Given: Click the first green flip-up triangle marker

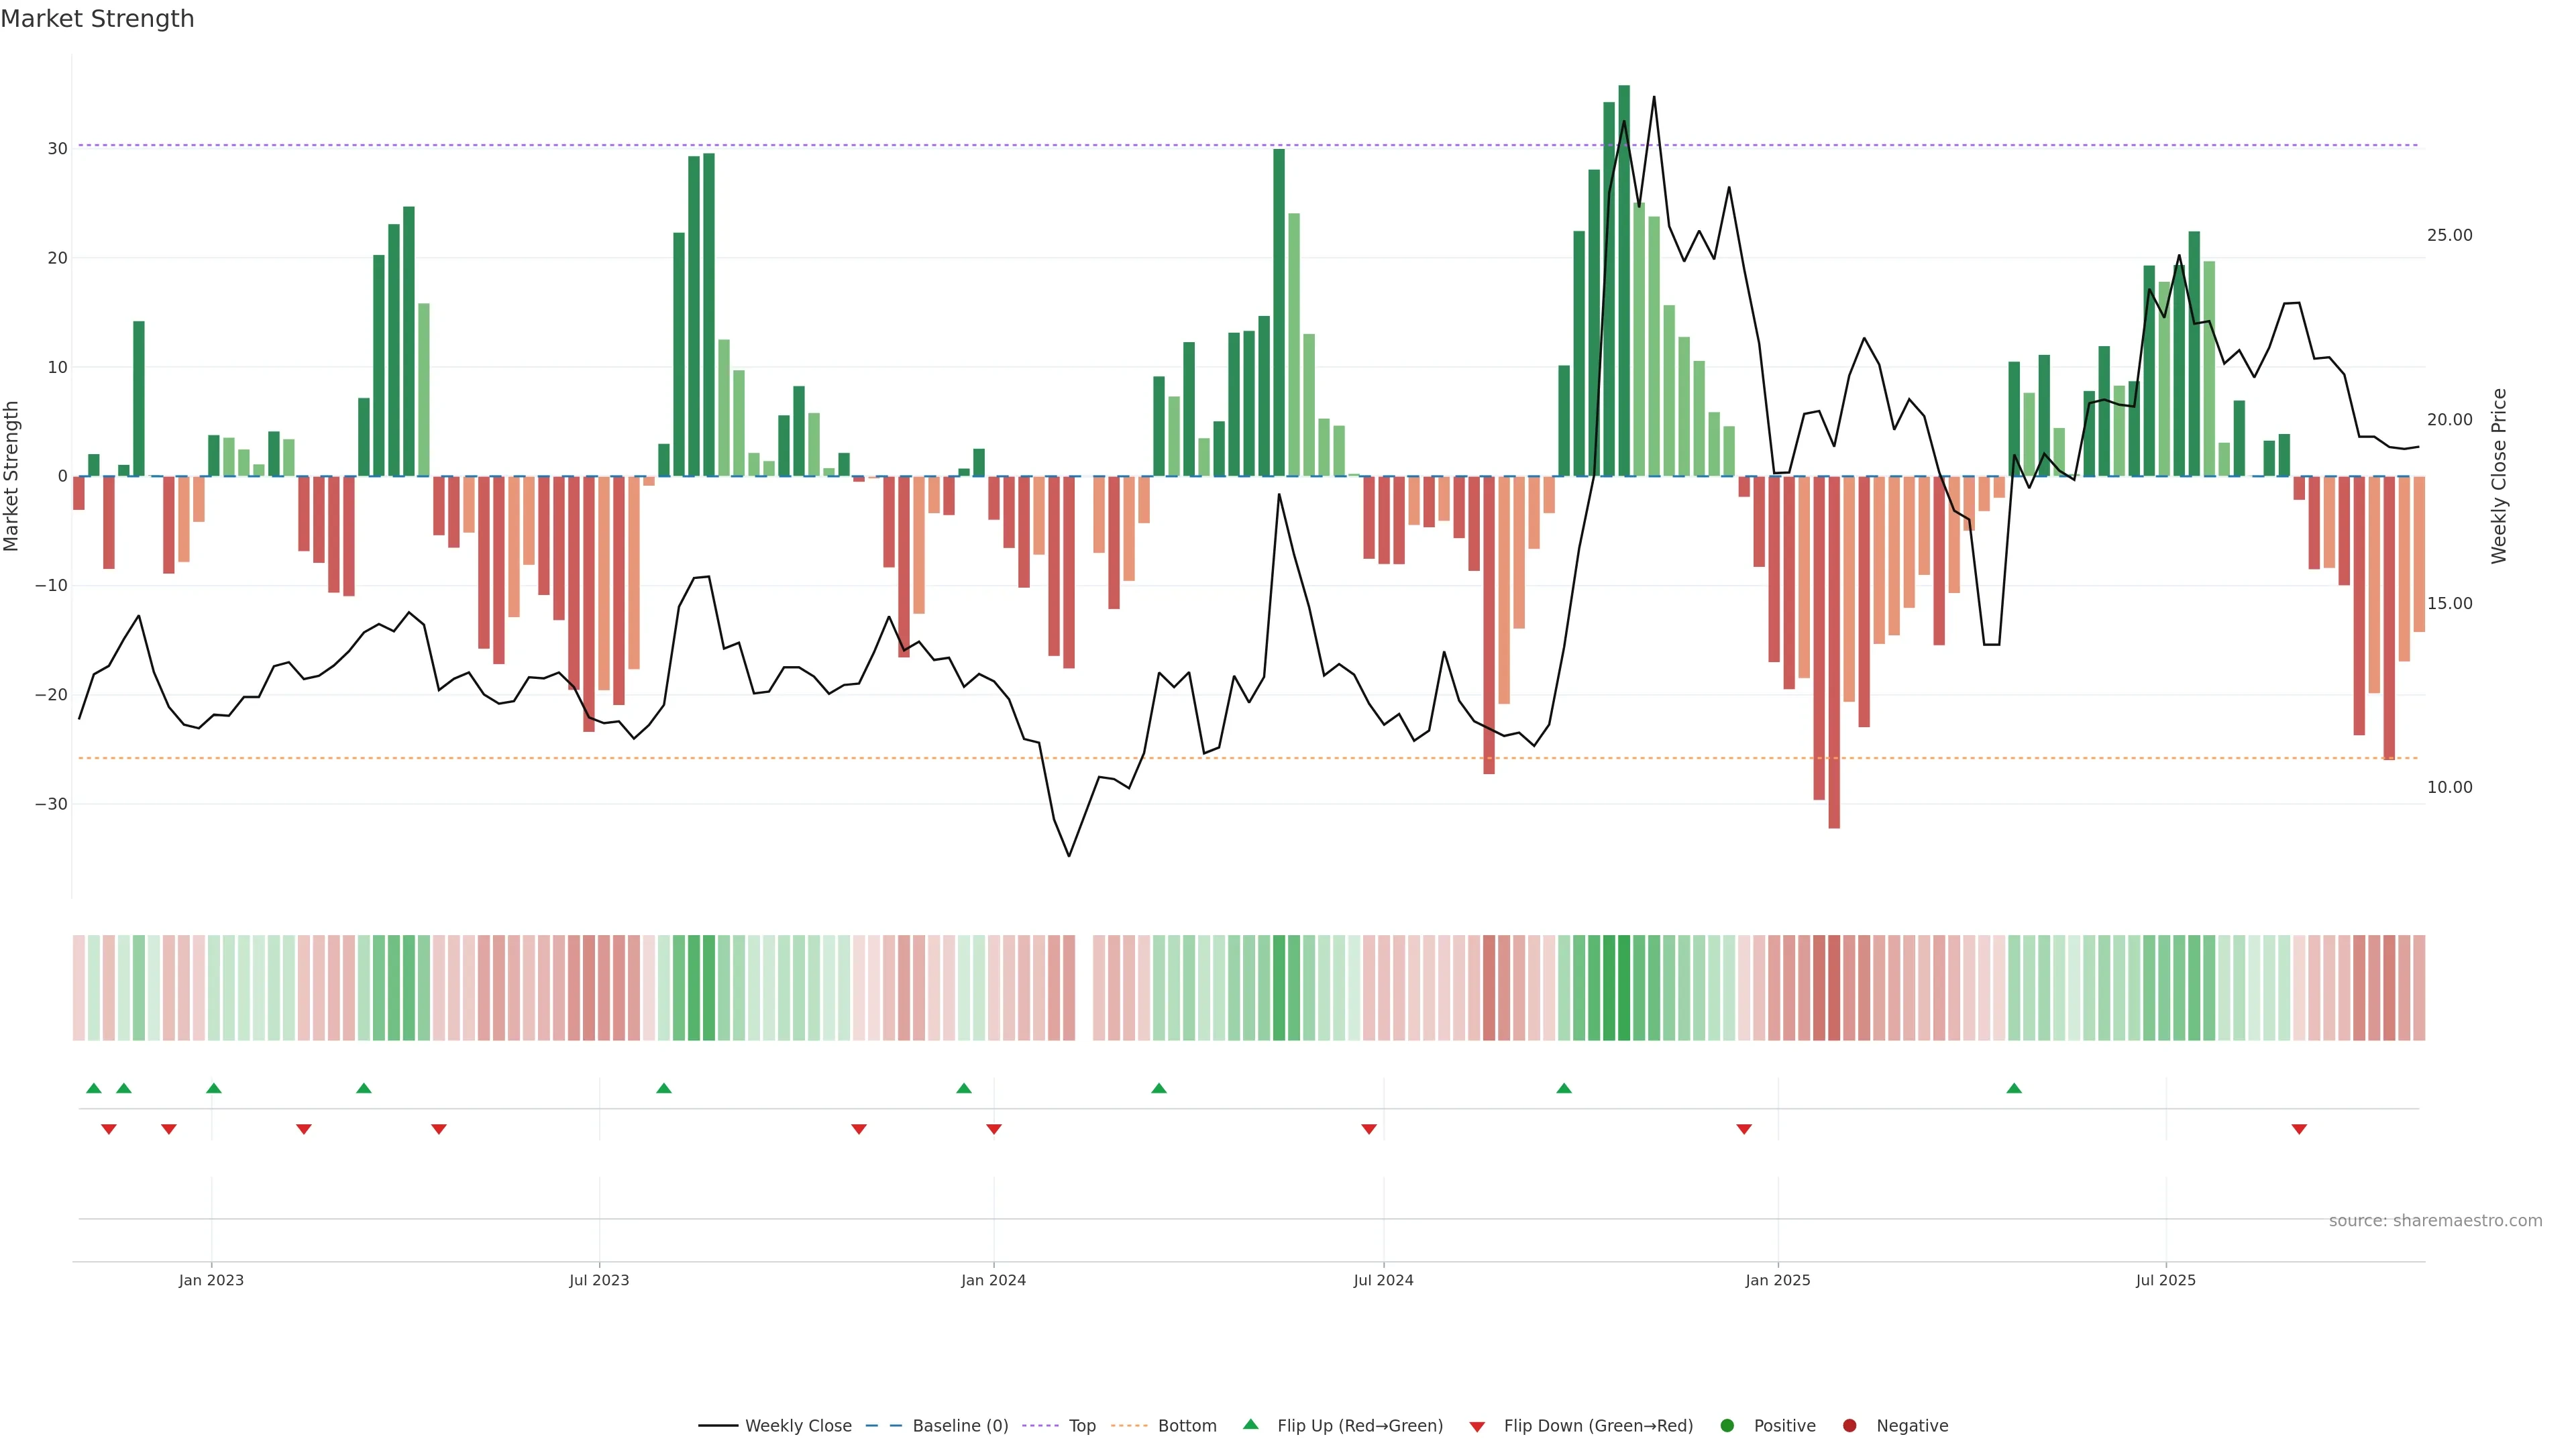Looking at the screenshot, I should (94, 1088).
